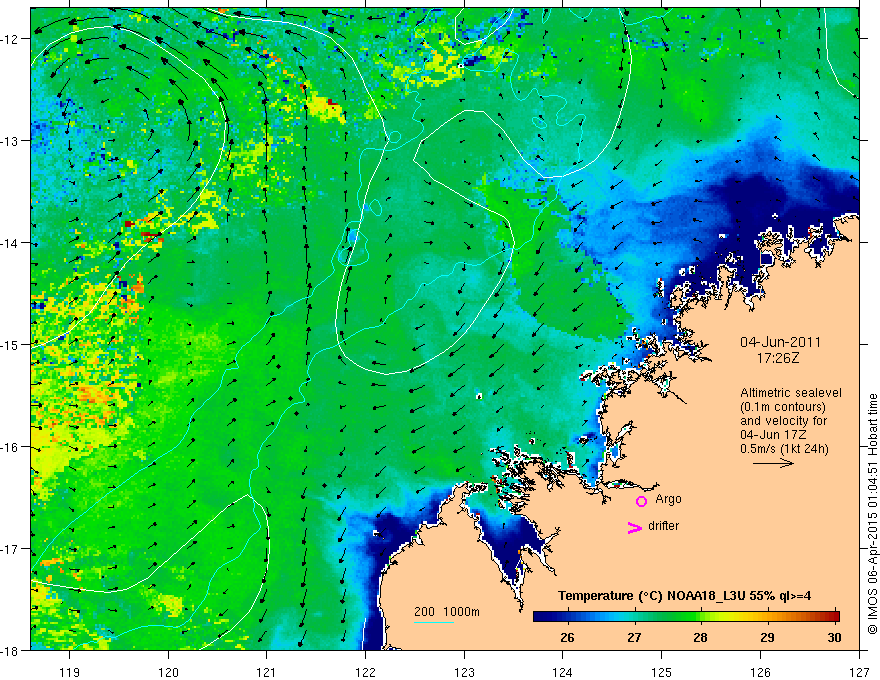Click the magenta drifter arrow symbol
The width and height of the screenshot is (880, 680).
[635, 527]
